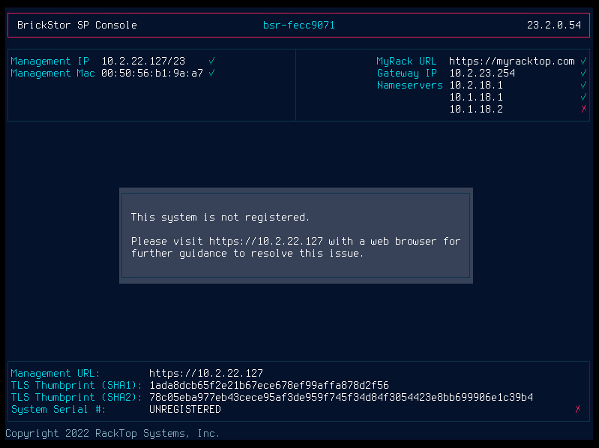Click the BrickStor SP Console title
The image size is (599, 448).
click(77, 25)
